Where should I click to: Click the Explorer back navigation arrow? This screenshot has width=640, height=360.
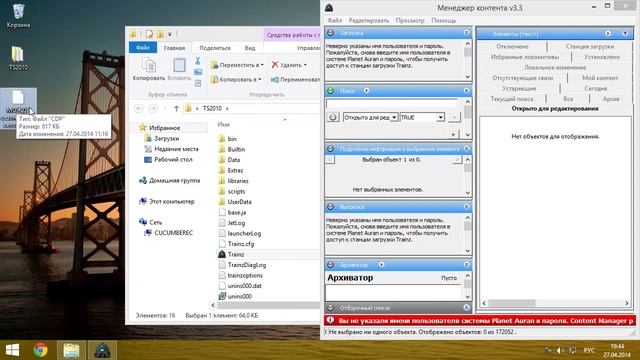pyautogui.click(x=139, y=108)
